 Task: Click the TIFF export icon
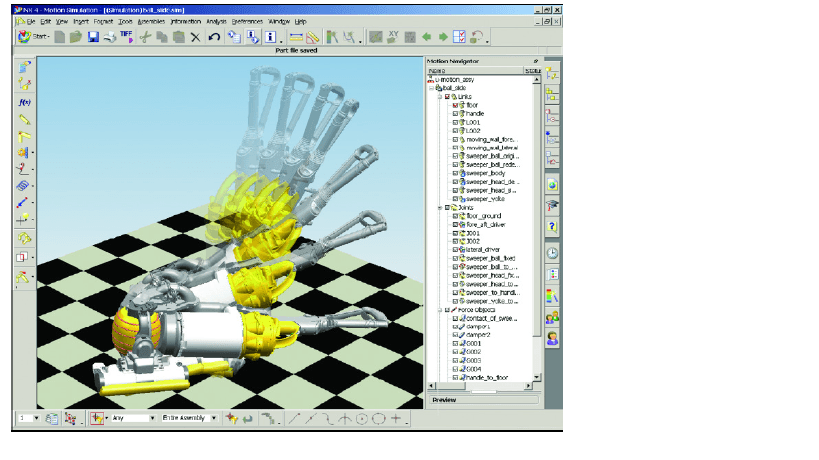point(126,37)
